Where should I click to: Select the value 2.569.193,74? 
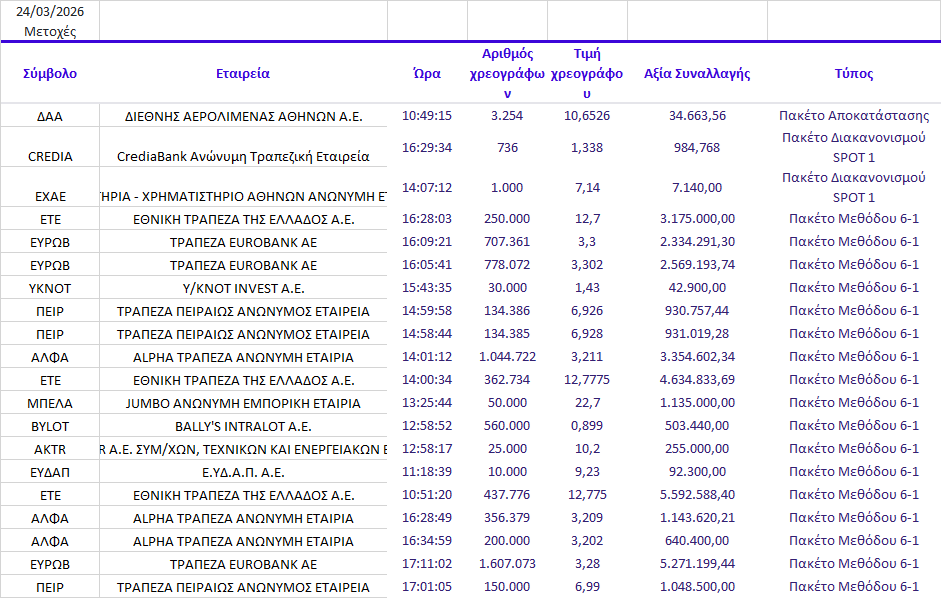tap(697, 265)
